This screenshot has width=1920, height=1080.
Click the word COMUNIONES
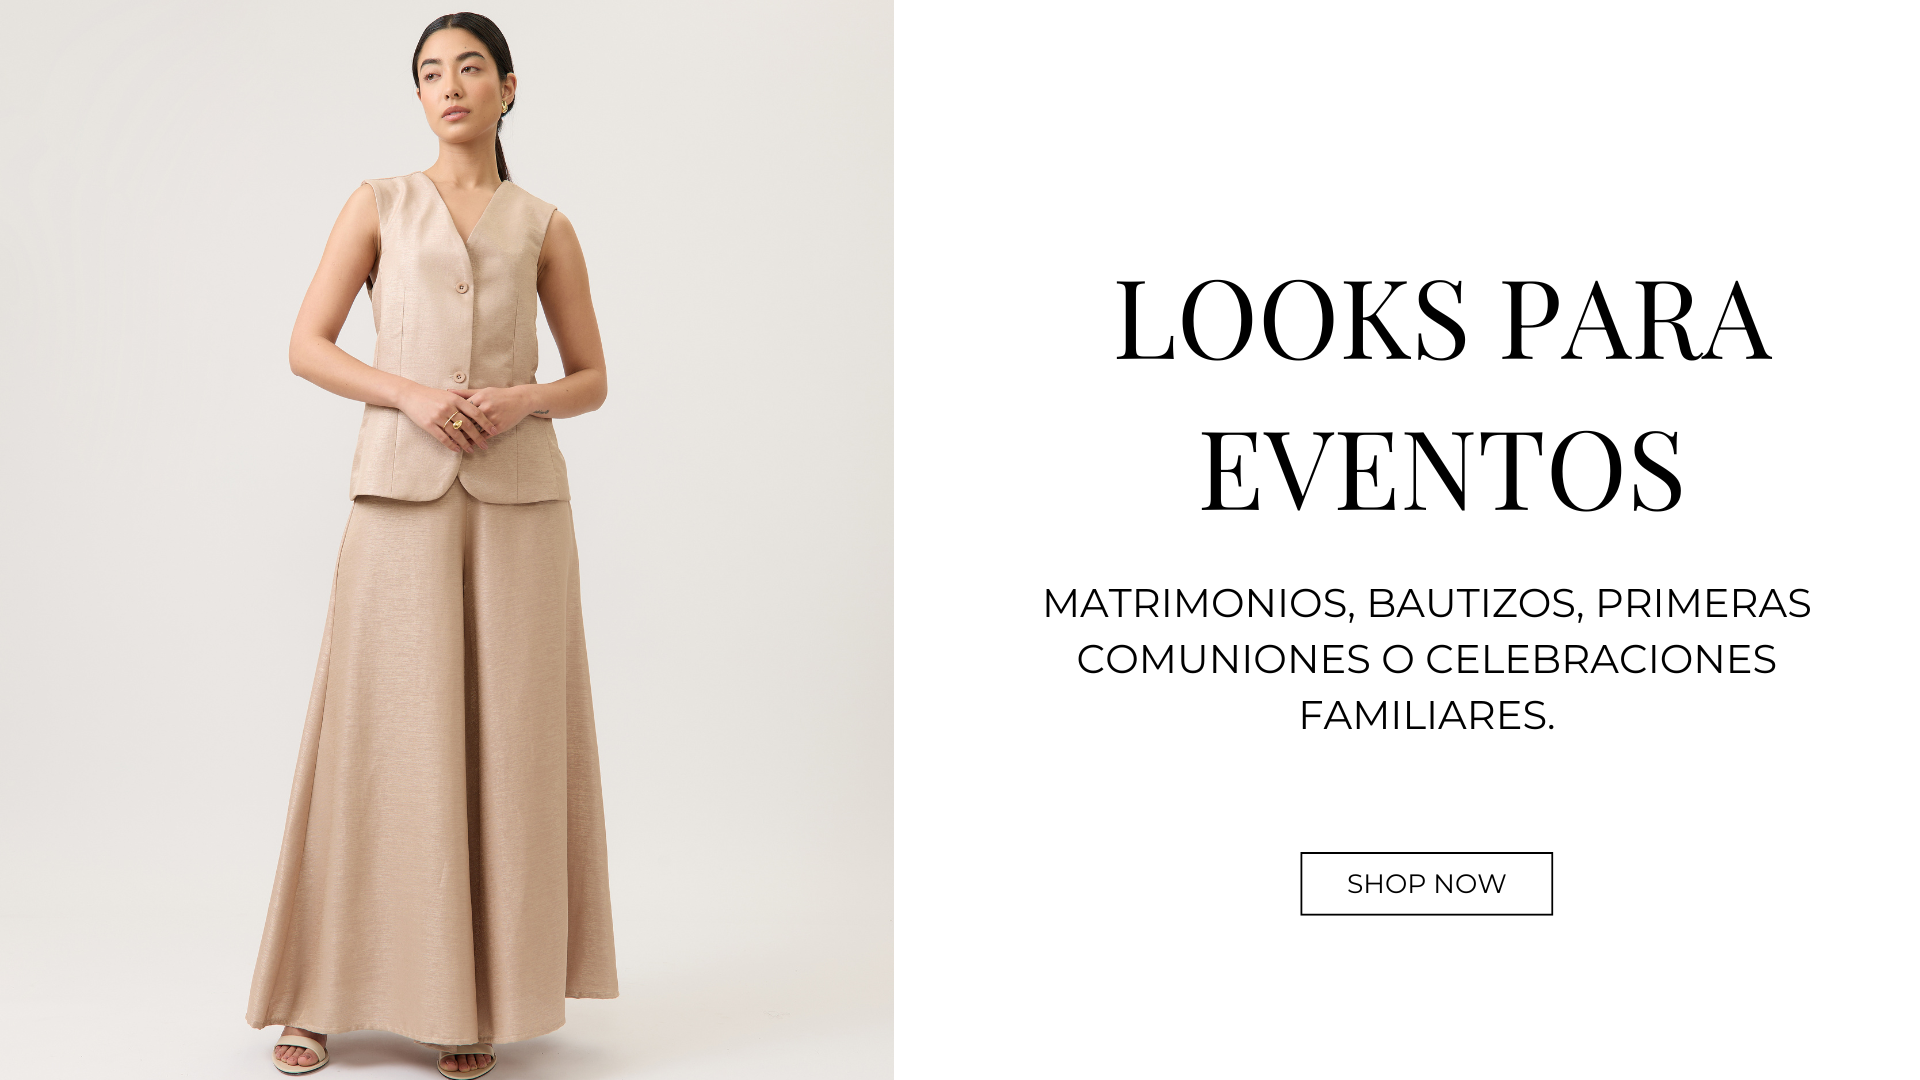point(1223,659)
